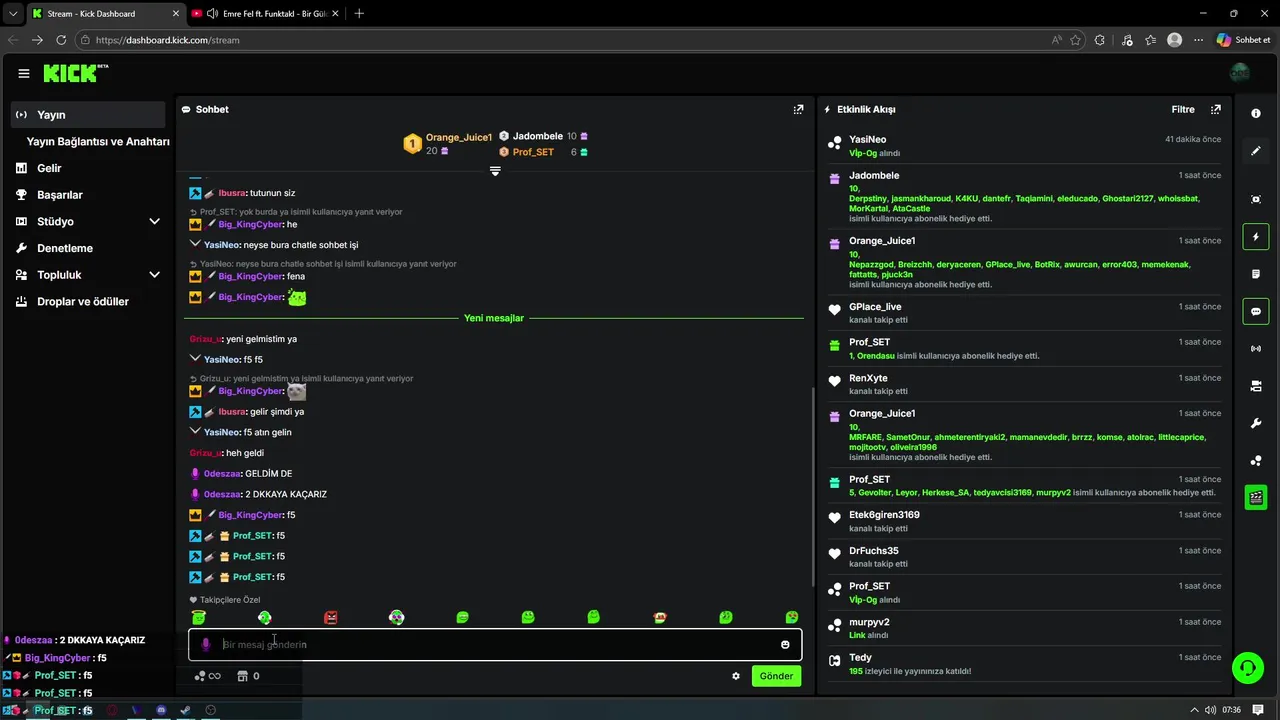Open the profile avatar at top right
Viewport: 1280px width, 720px height.
[1240, 73]
